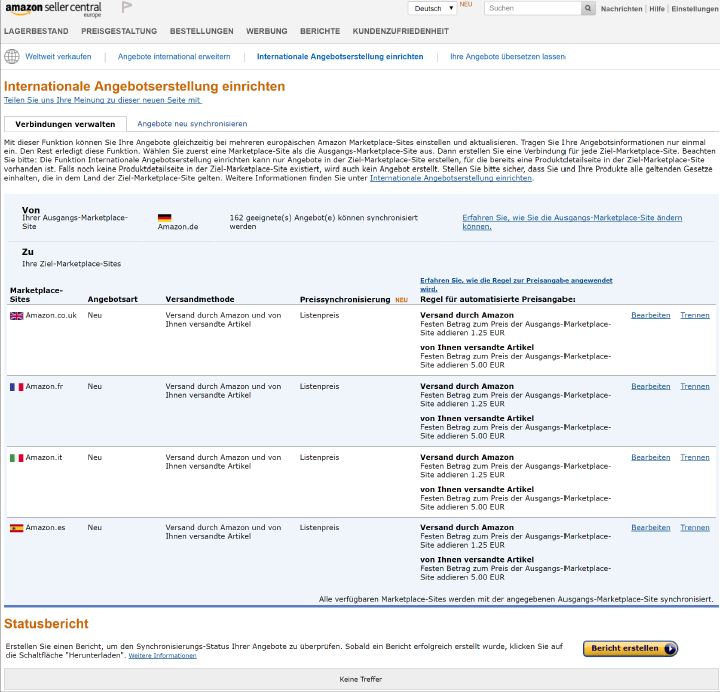
Task: Open Weitere Informationen under Statusbericht
Action: tap(163, 656)
